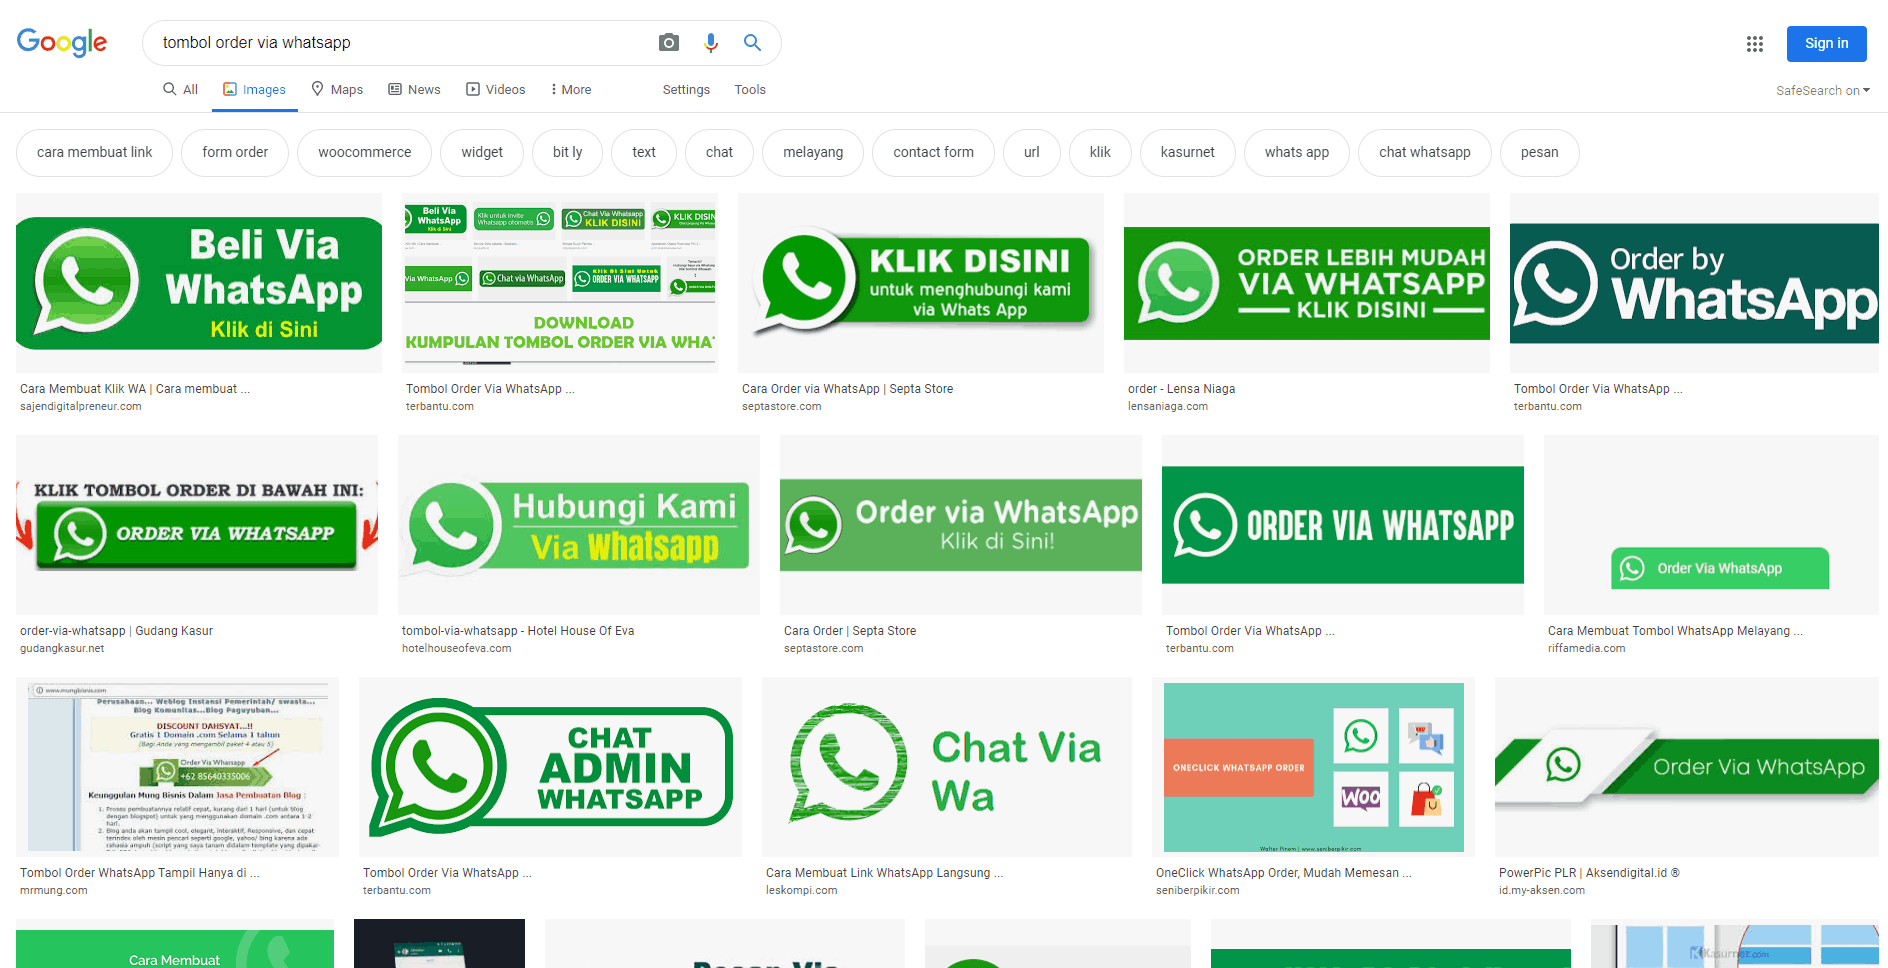The image size is (1888, 968).
Task: Open the riffamedia 'Order Via WhatsApp' button image
Action: click(1711, 525)
